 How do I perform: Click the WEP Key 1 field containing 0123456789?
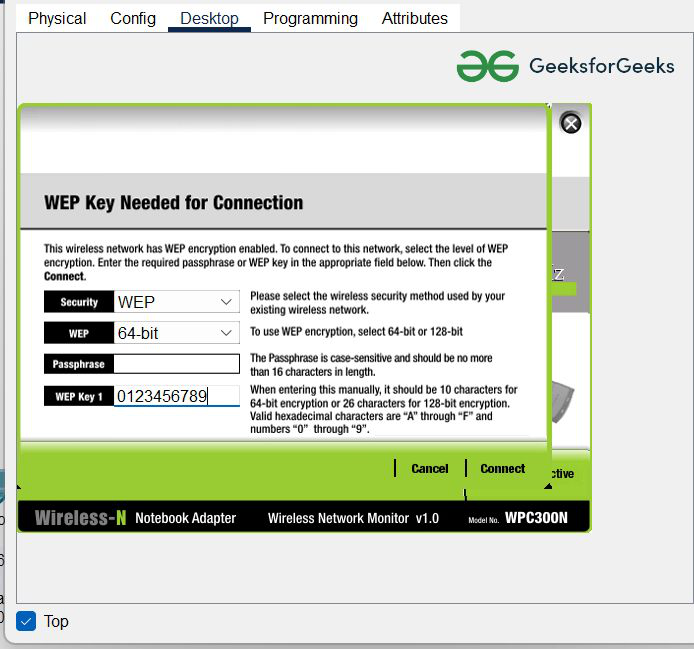point(176,397)
